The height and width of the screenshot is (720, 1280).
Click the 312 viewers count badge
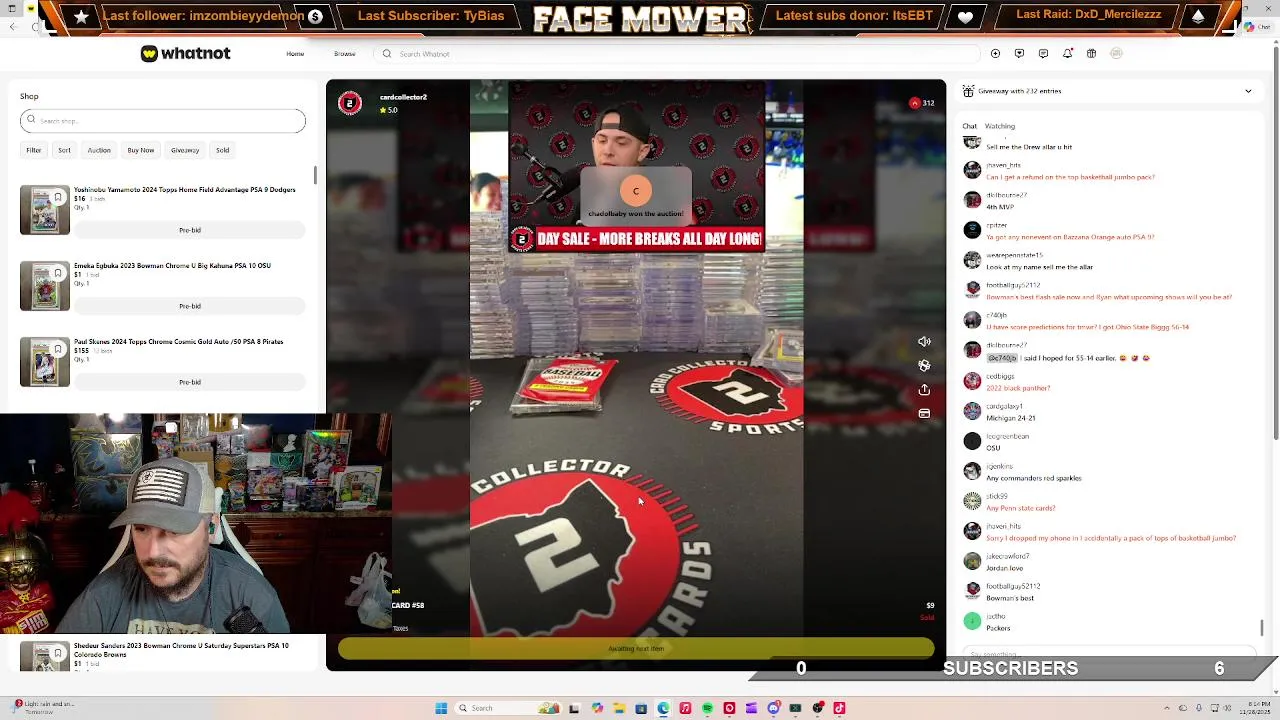point(922,103)
